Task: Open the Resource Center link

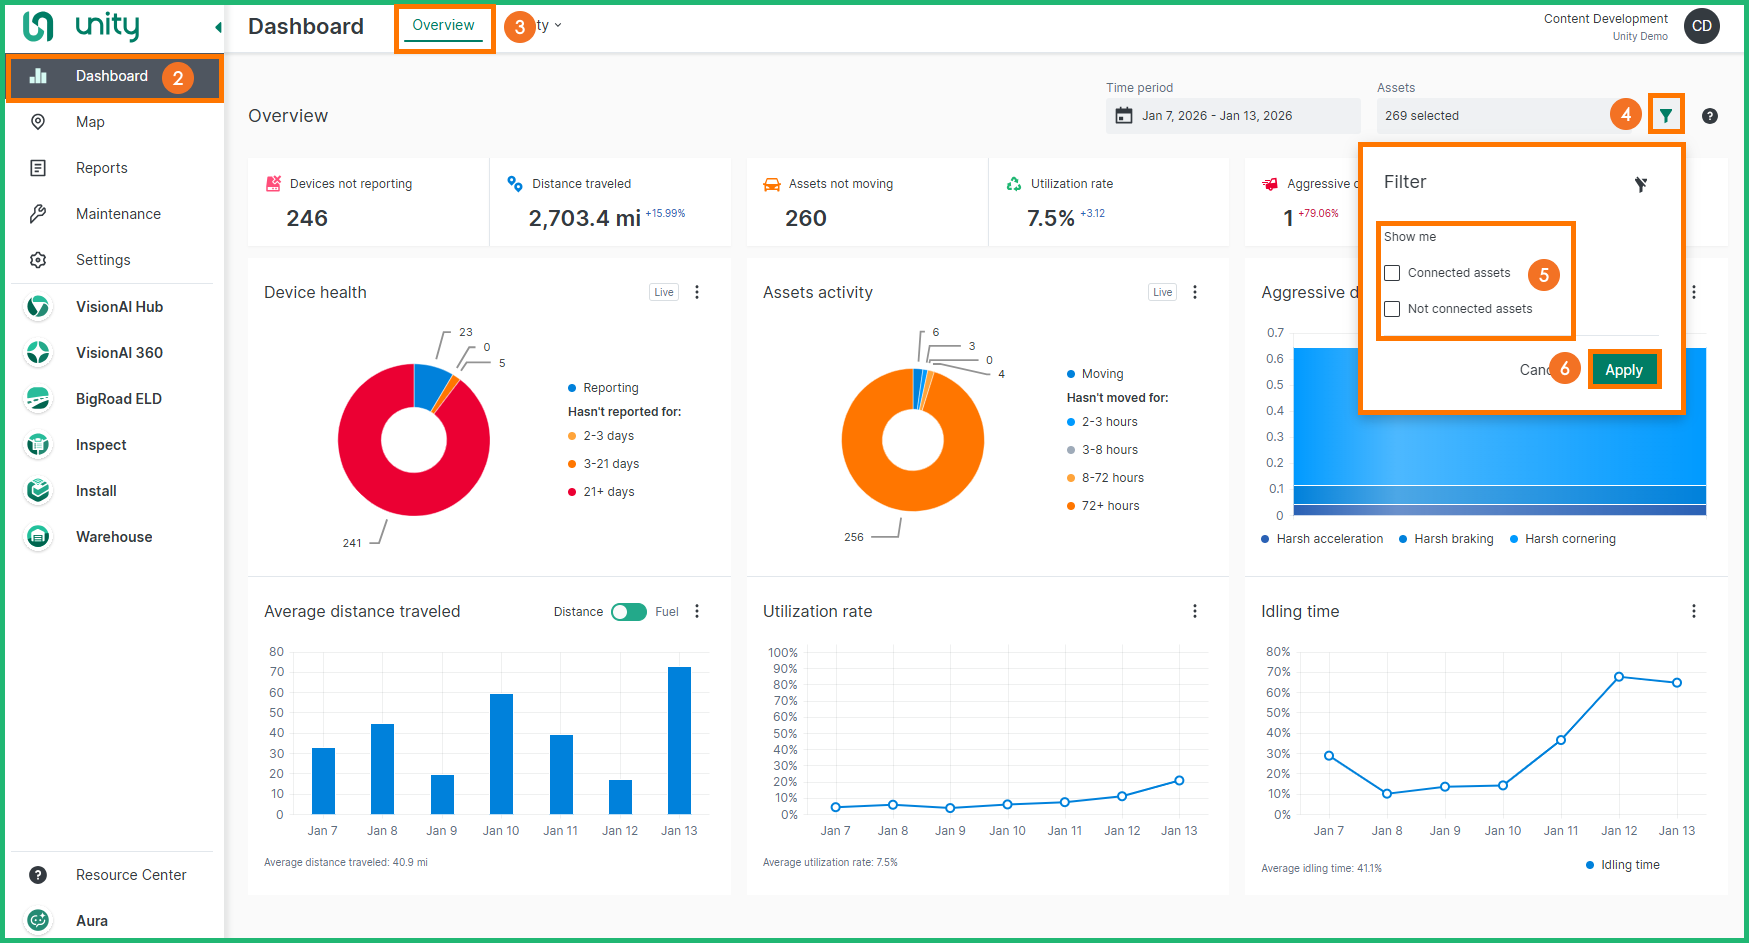Action: [x=130, y=875]
